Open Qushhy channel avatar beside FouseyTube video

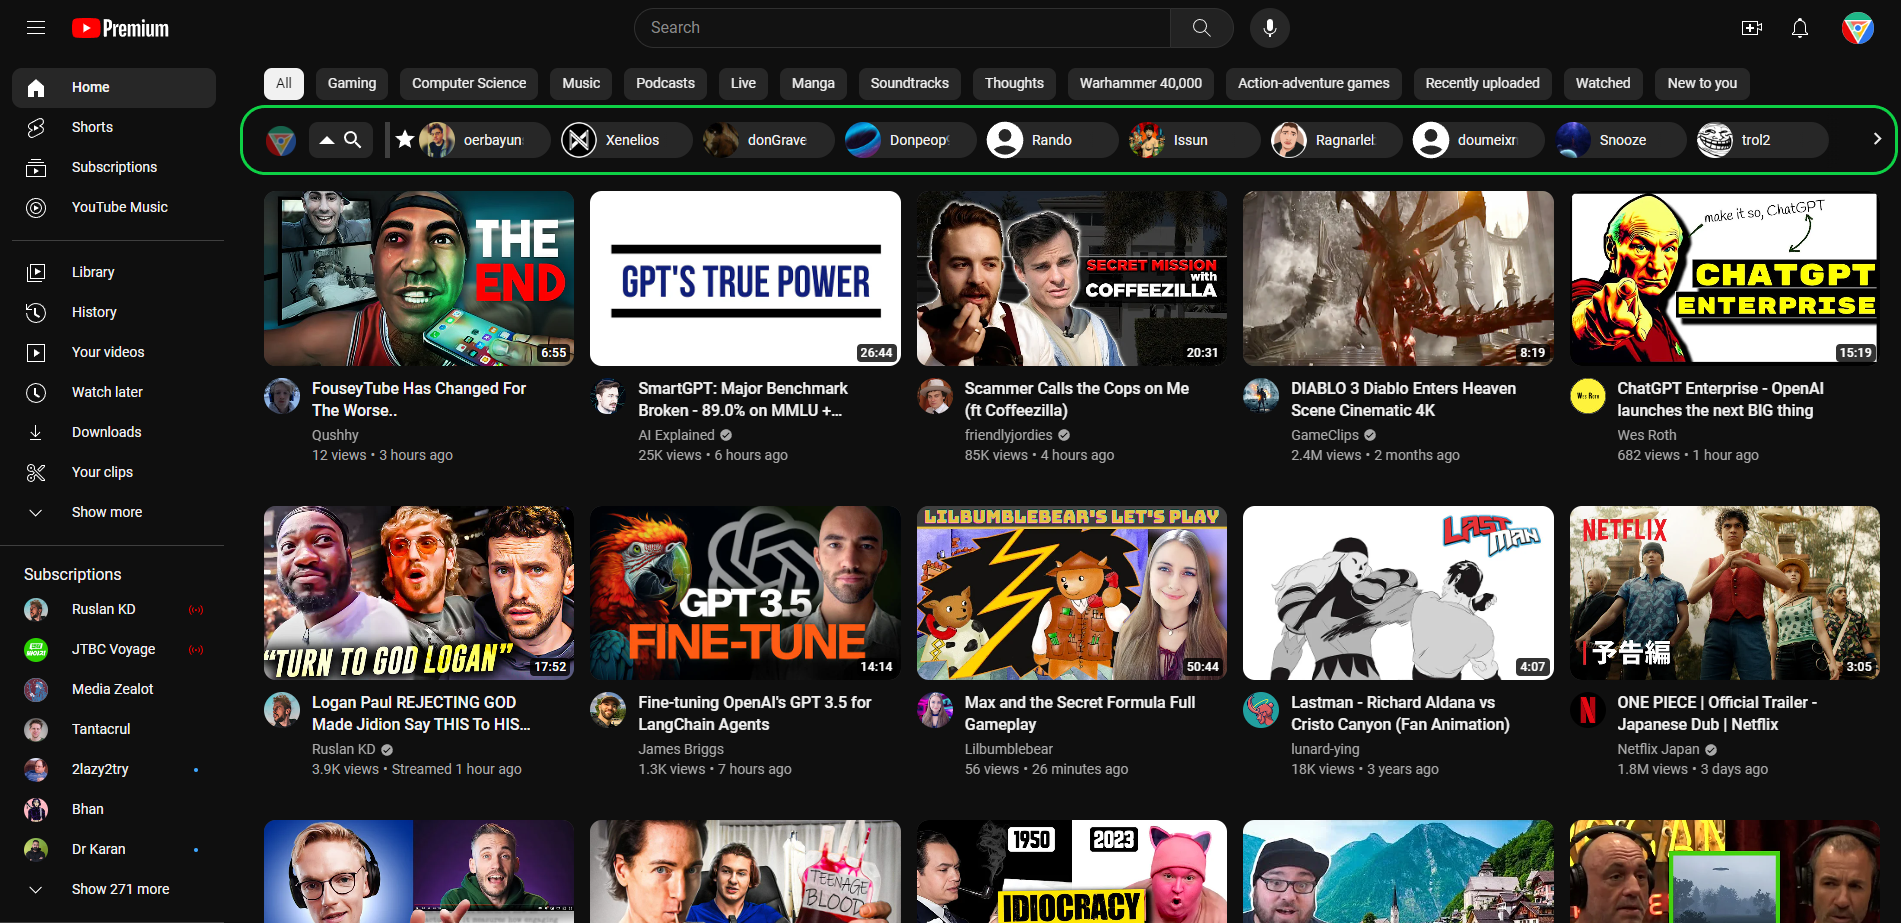[x=282, y=396]
